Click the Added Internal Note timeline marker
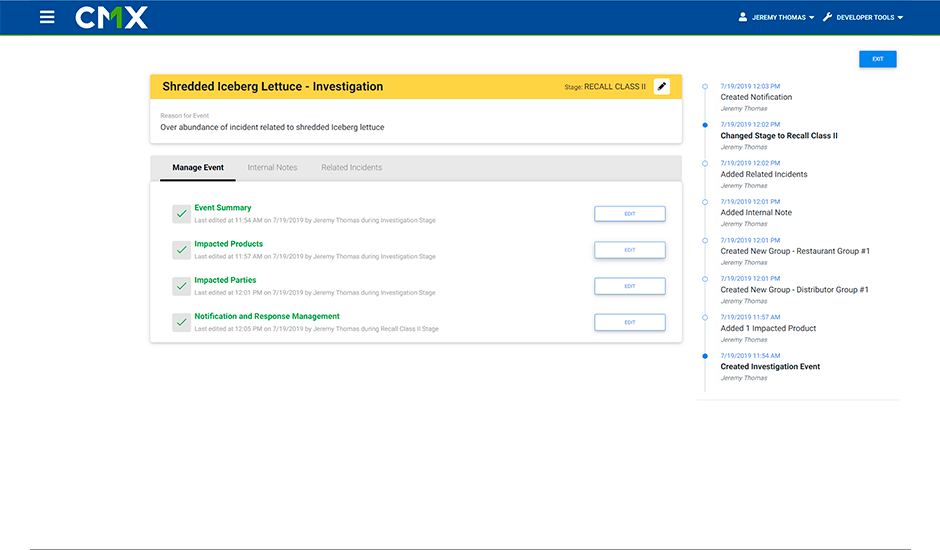Viewport: 940px width, 550px height. (x=705, y=202)
